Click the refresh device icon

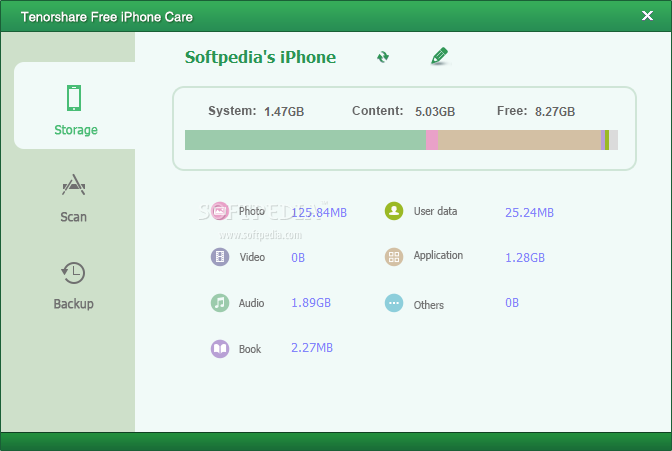point(383,57)
